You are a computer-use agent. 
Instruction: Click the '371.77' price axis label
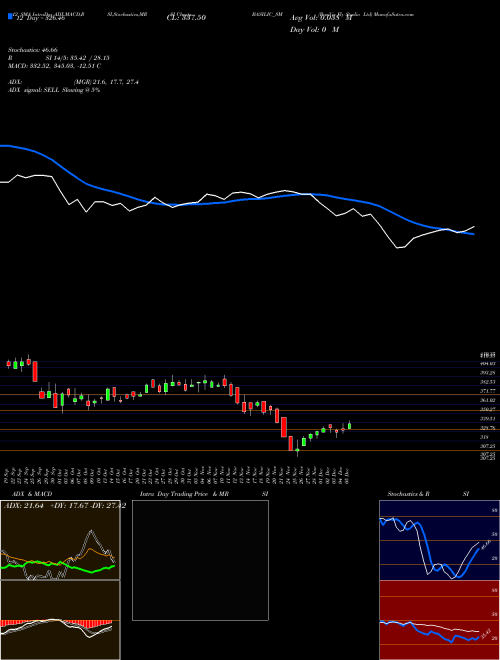[x=487, y=391]
